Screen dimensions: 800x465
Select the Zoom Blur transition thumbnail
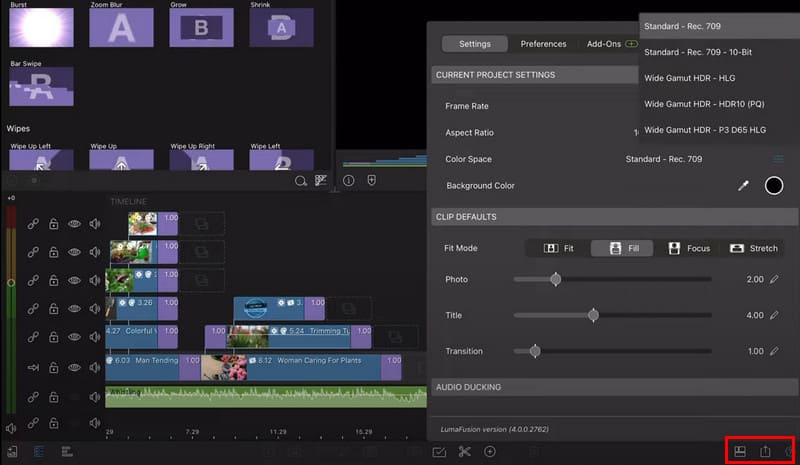(x=122, y=25)
